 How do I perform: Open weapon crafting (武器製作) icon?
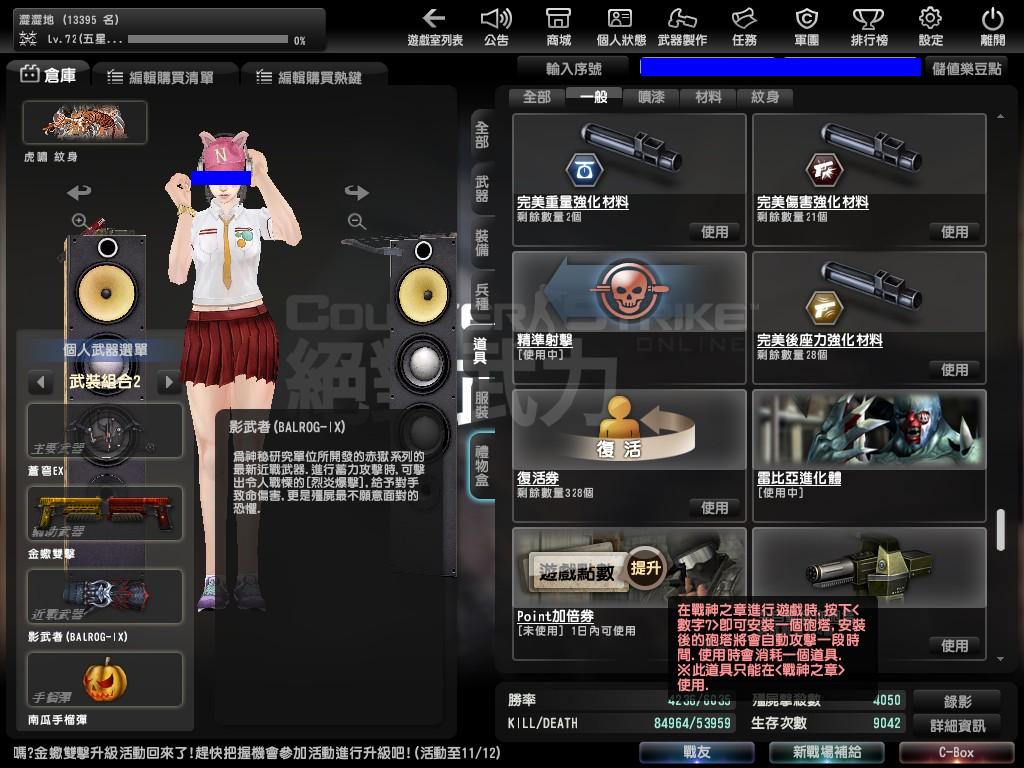pyautogui.click(x=682, y=27)
